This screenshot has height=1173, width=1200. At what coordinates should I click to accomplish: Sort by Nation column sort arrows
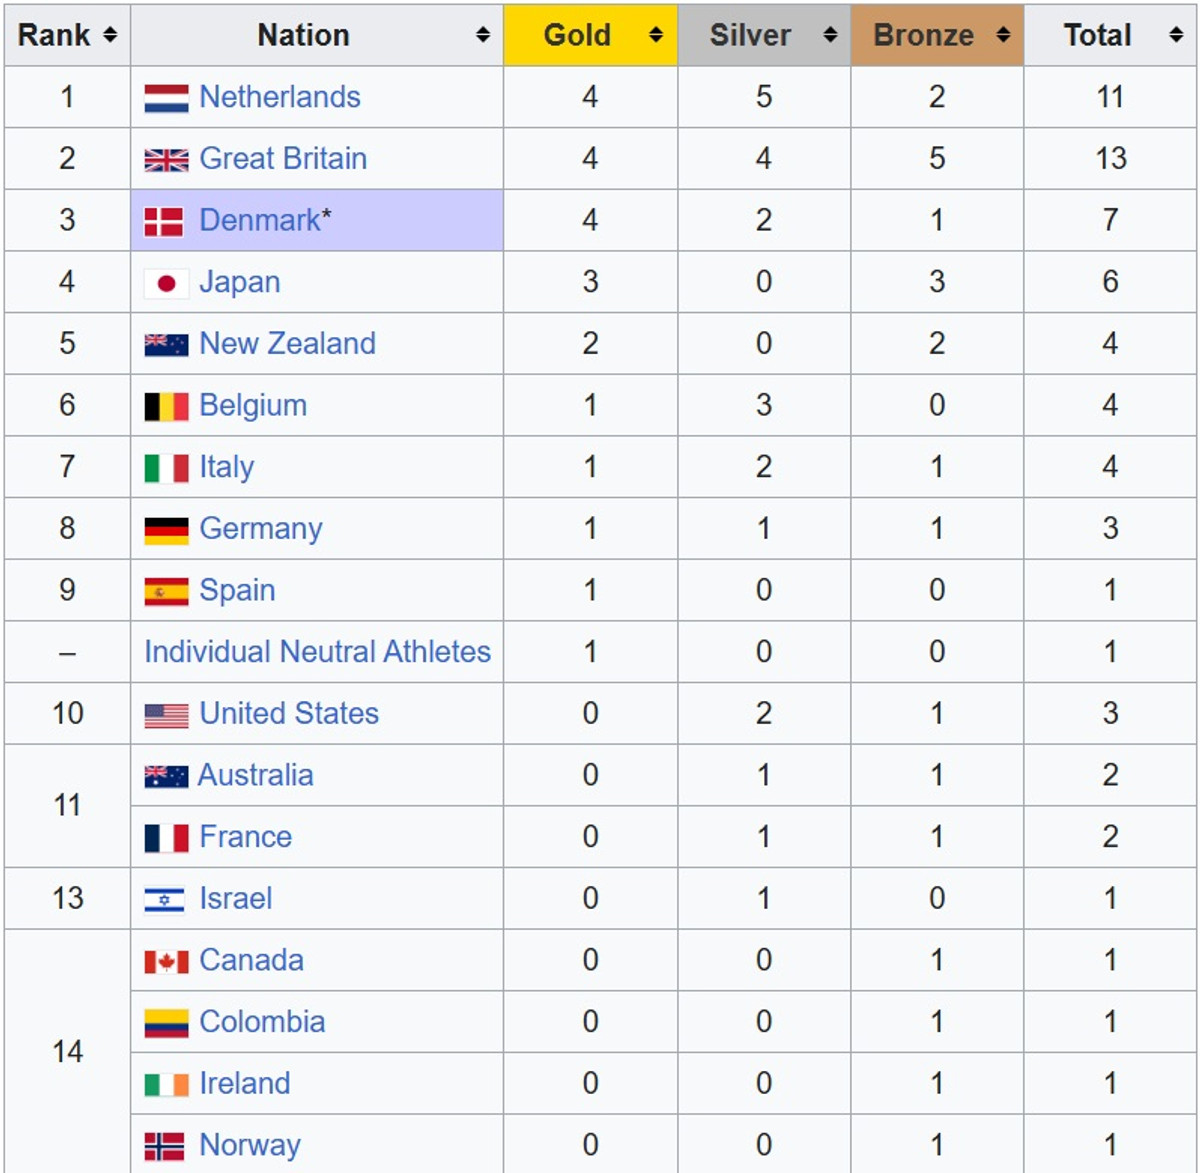pos(483,35)
